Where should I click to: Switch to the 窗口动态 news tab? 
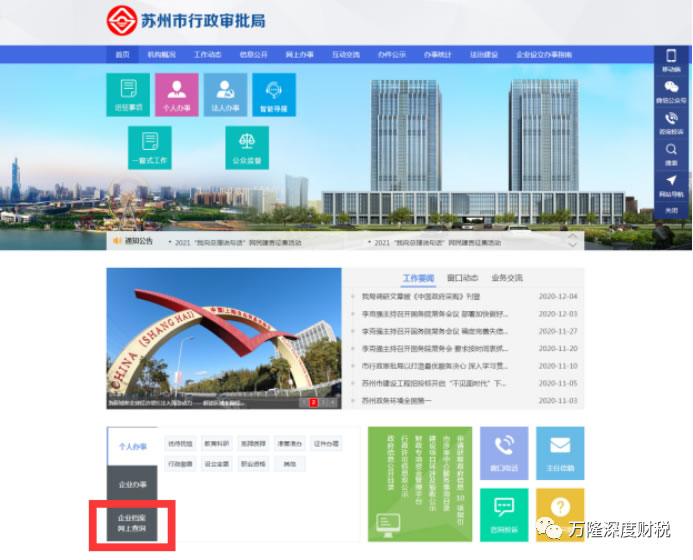click(461, 278)
